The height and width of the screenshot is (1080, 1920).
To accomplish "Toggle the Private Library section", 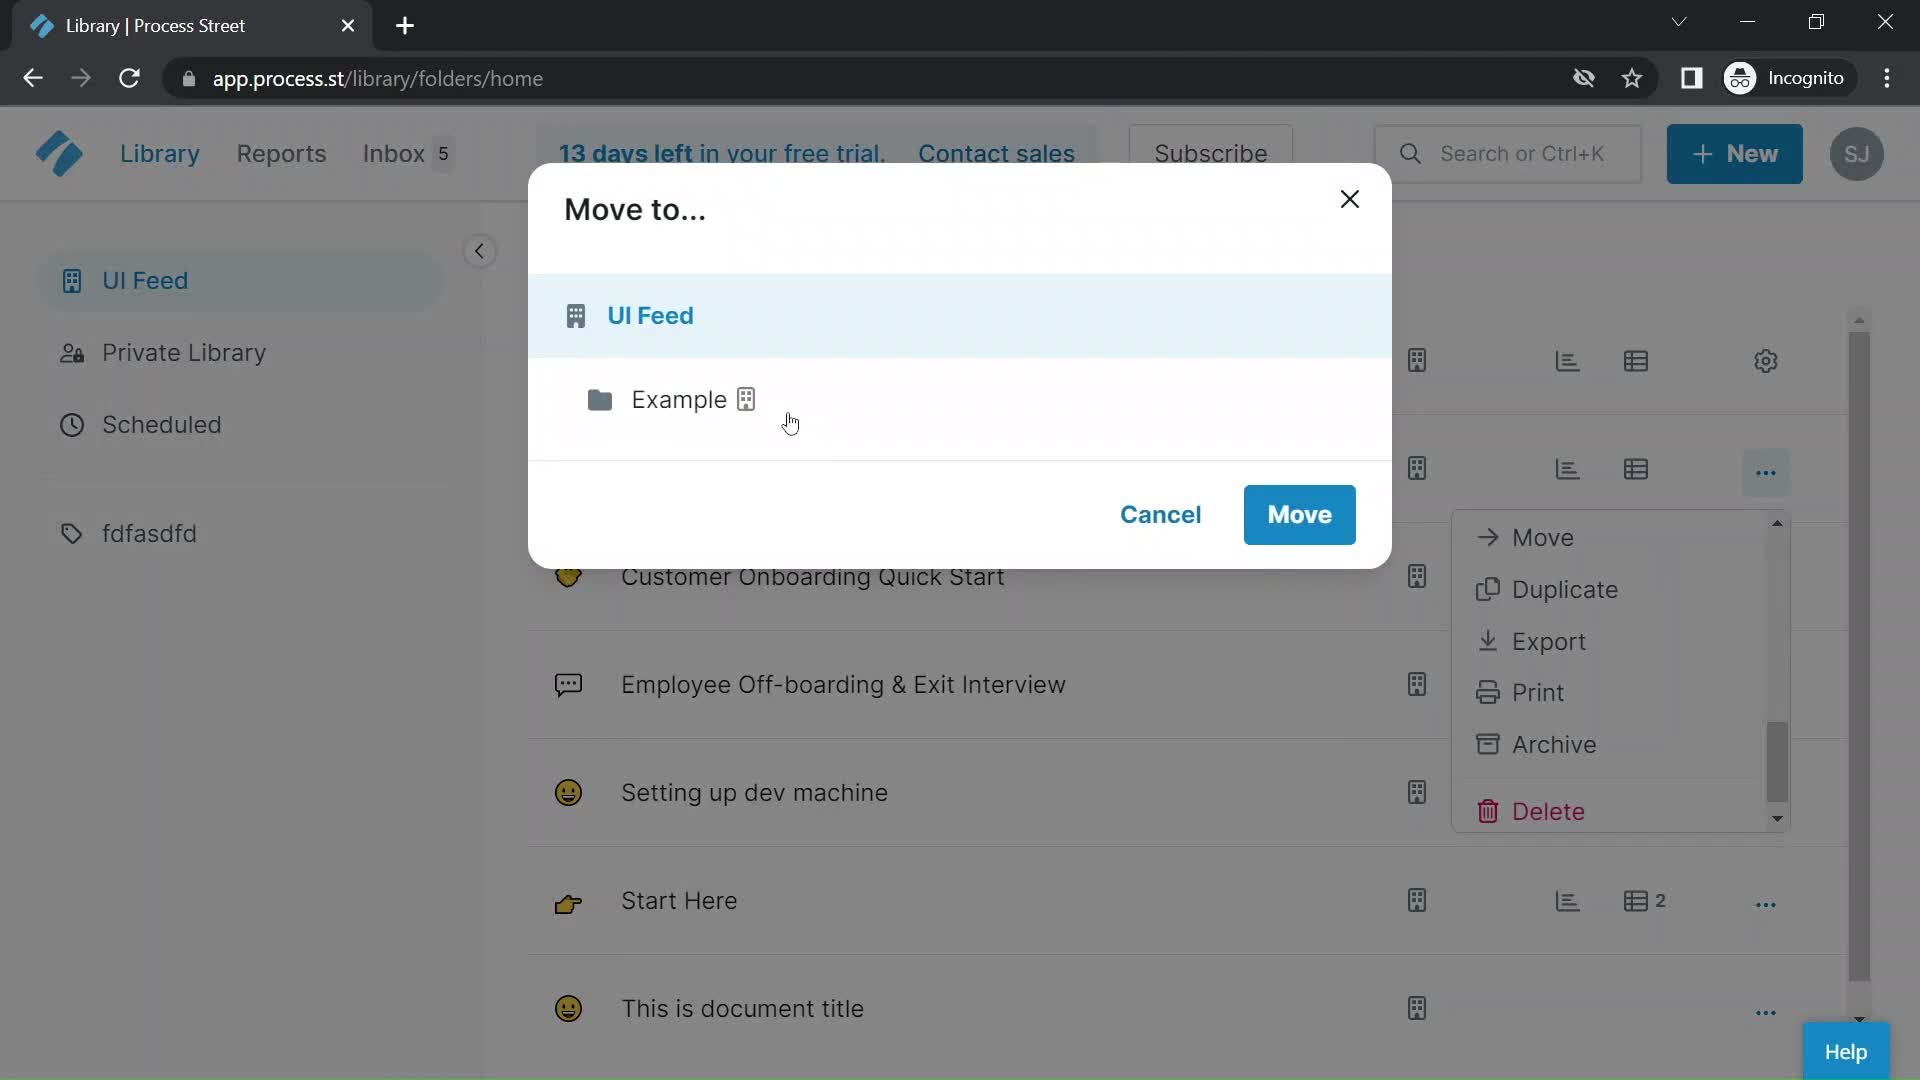I will click(x=183, y=352).
